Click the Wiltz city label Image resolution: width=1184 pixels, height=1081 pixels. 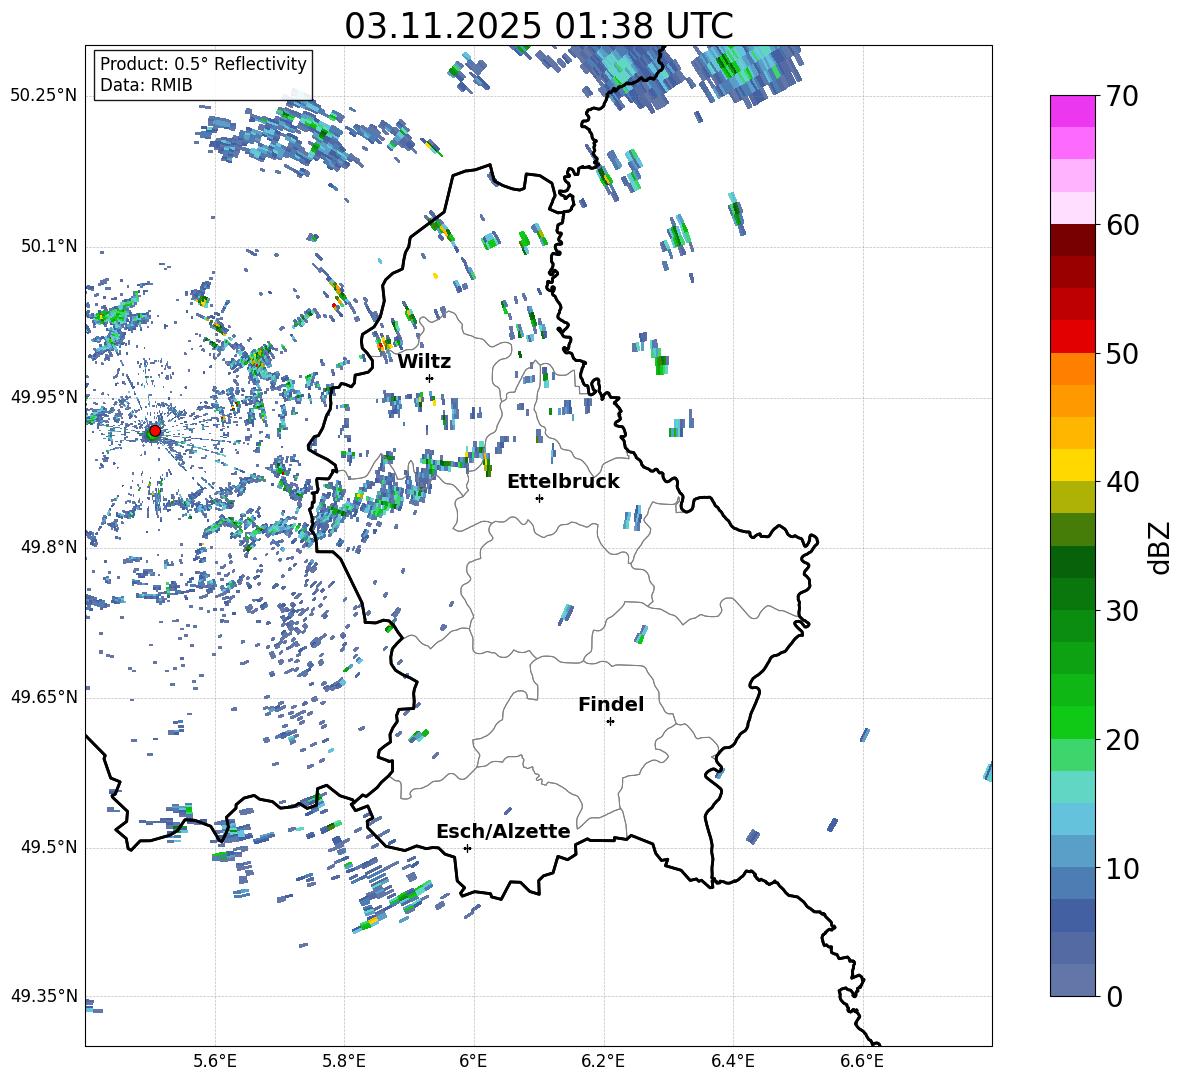point(424,361)
